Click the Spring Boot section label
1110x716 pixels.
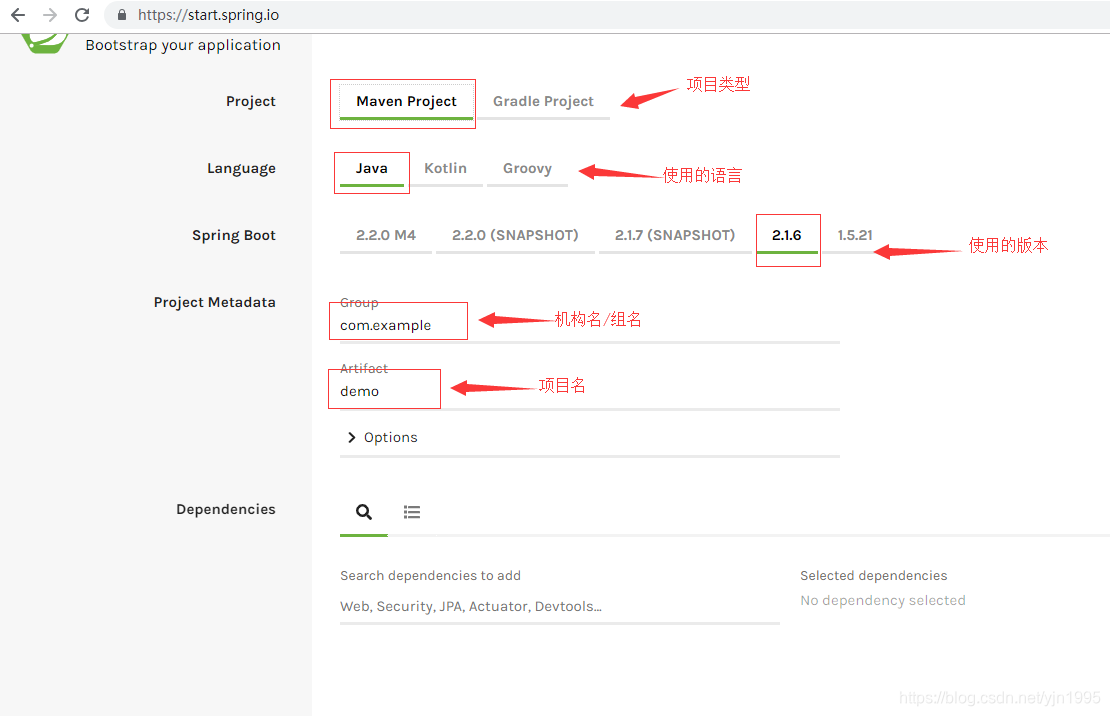[x=234, y=235]
